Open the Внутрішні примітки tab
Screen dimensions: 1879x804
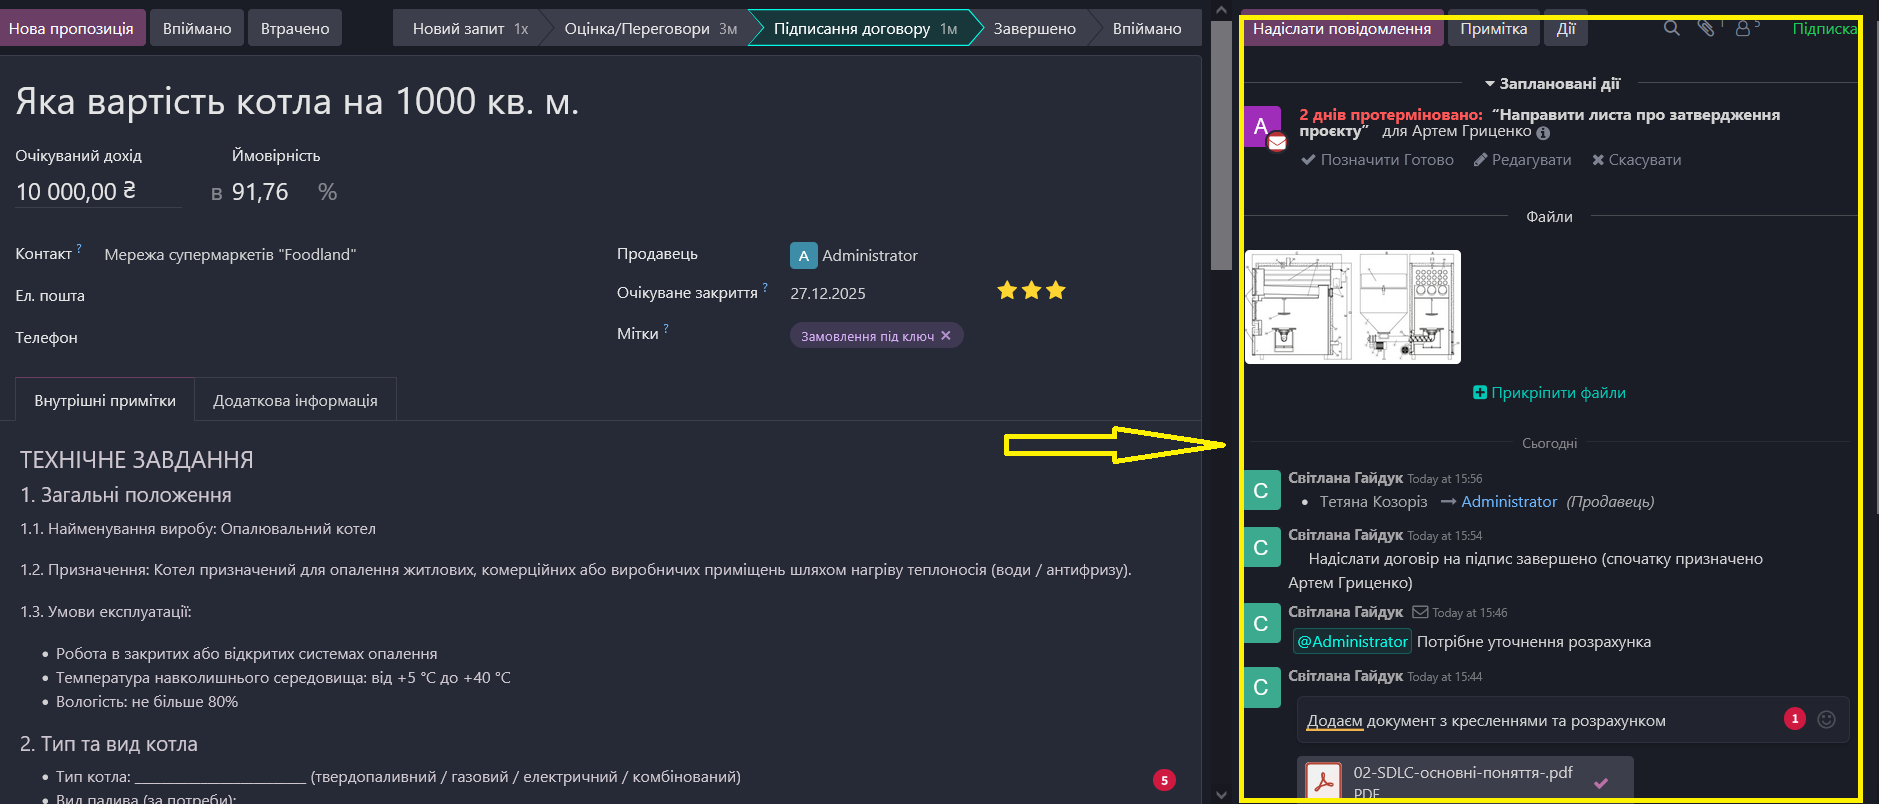click(x=105, y=400)
